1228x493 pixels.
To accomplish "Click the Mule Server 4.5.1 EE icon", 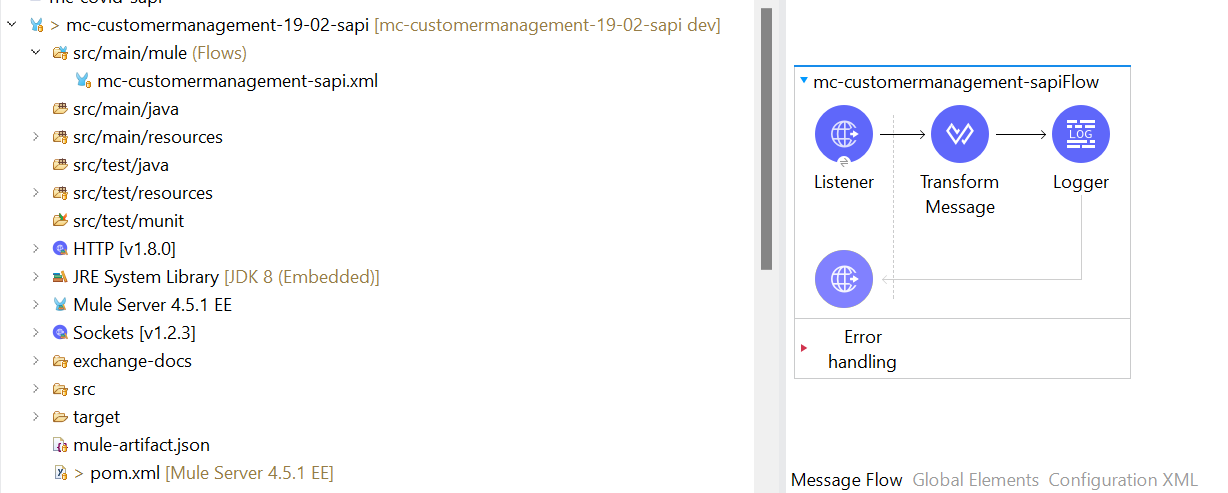I will [x=60, y=305].
